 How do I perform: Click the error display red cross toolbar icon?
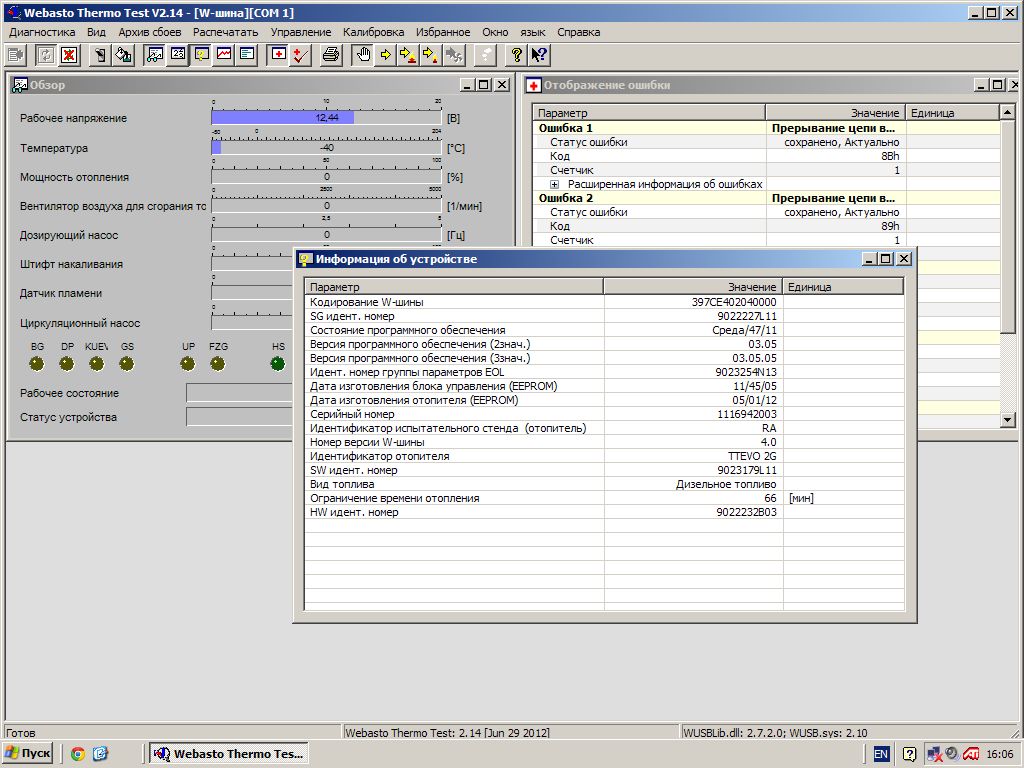(278, 55)
